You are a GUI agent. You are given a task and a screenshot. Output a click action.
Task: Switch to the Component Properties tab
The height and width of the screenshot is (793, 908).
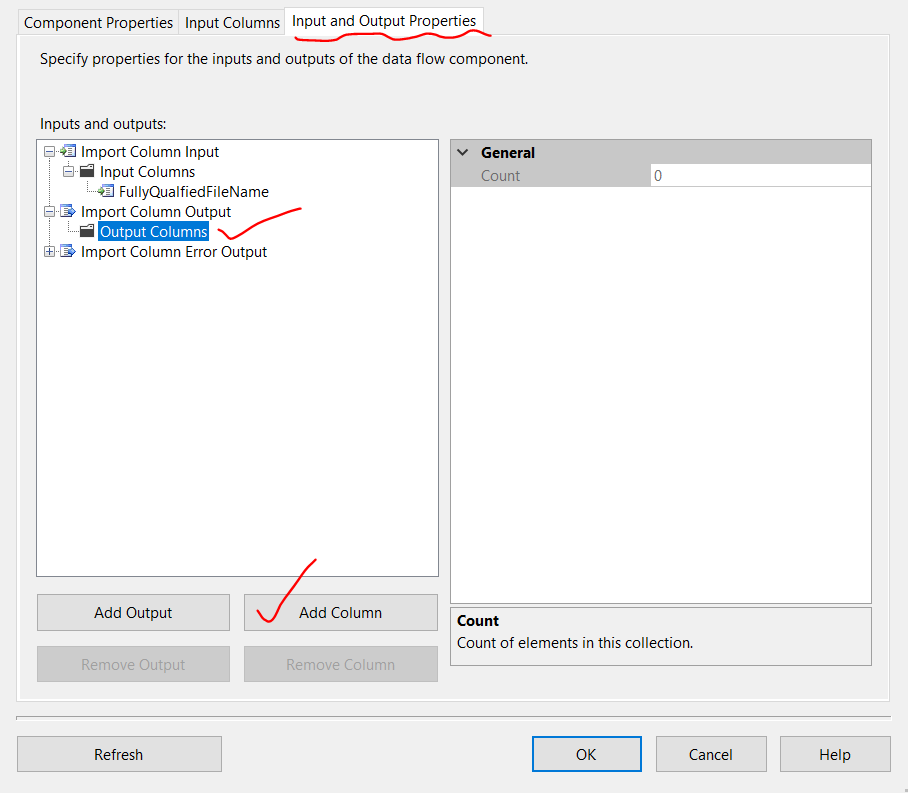coord(97,22)
